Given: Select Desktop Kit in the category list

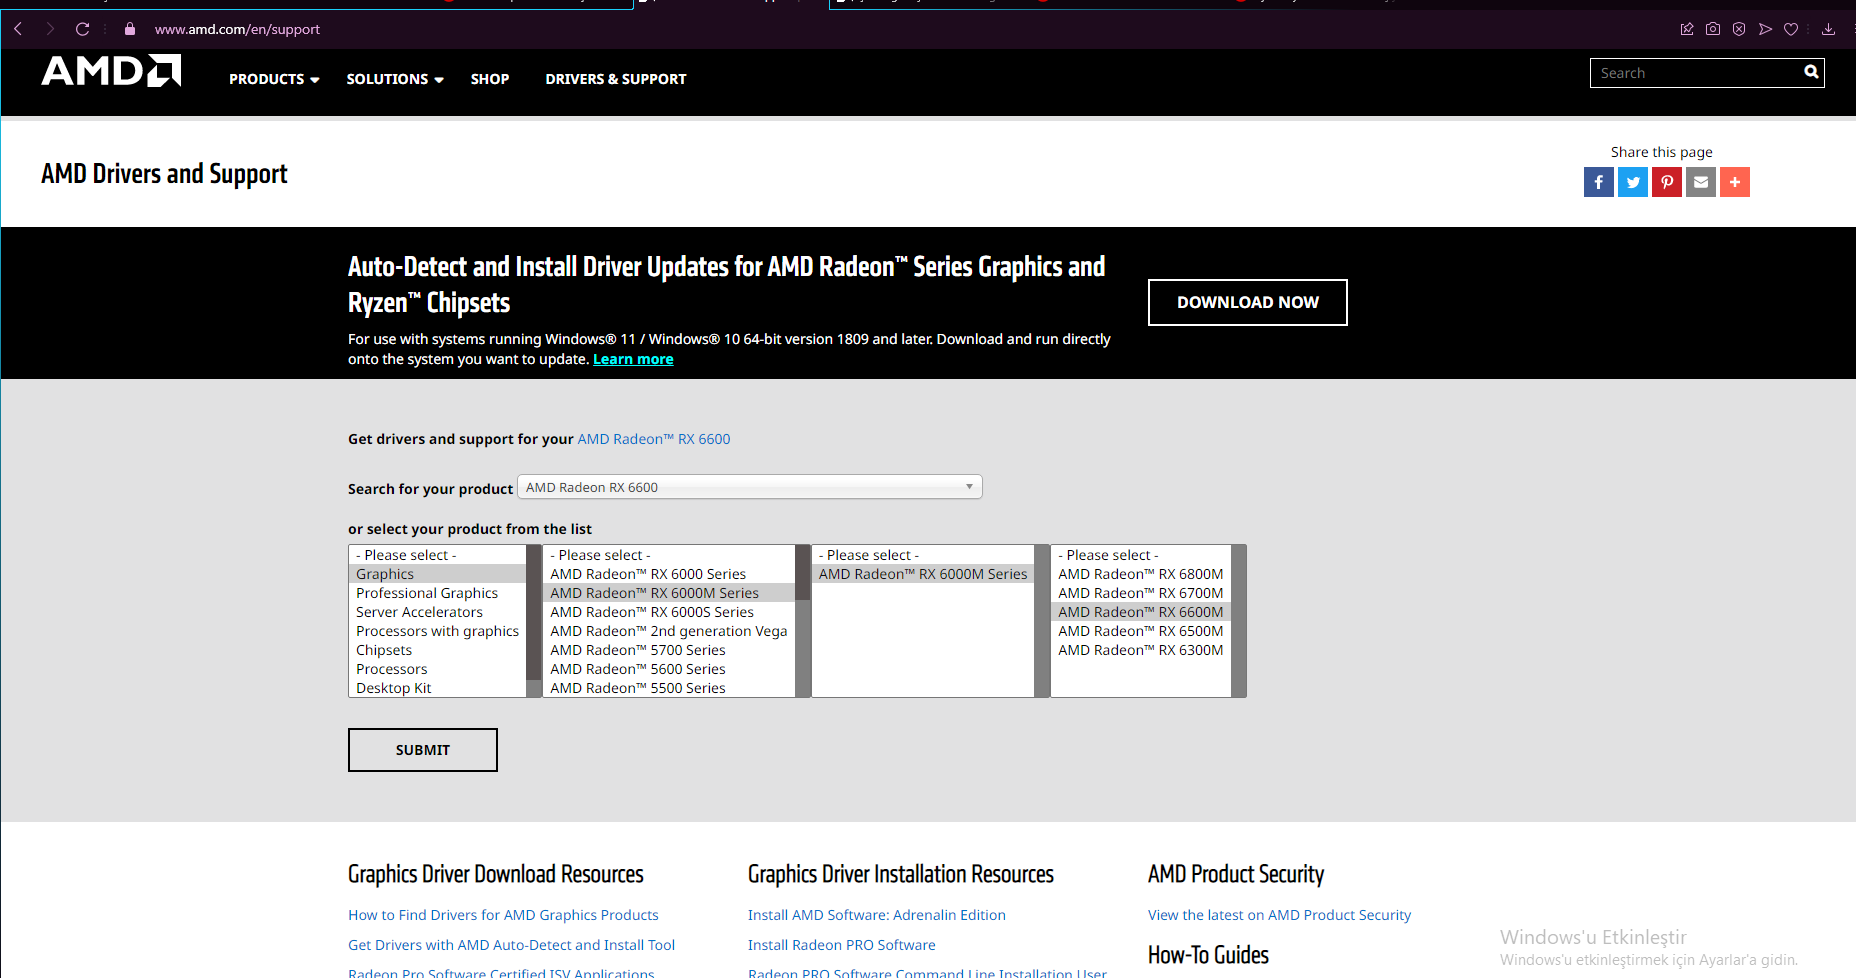Looking at the screenshot, I should tap(437, 688).
